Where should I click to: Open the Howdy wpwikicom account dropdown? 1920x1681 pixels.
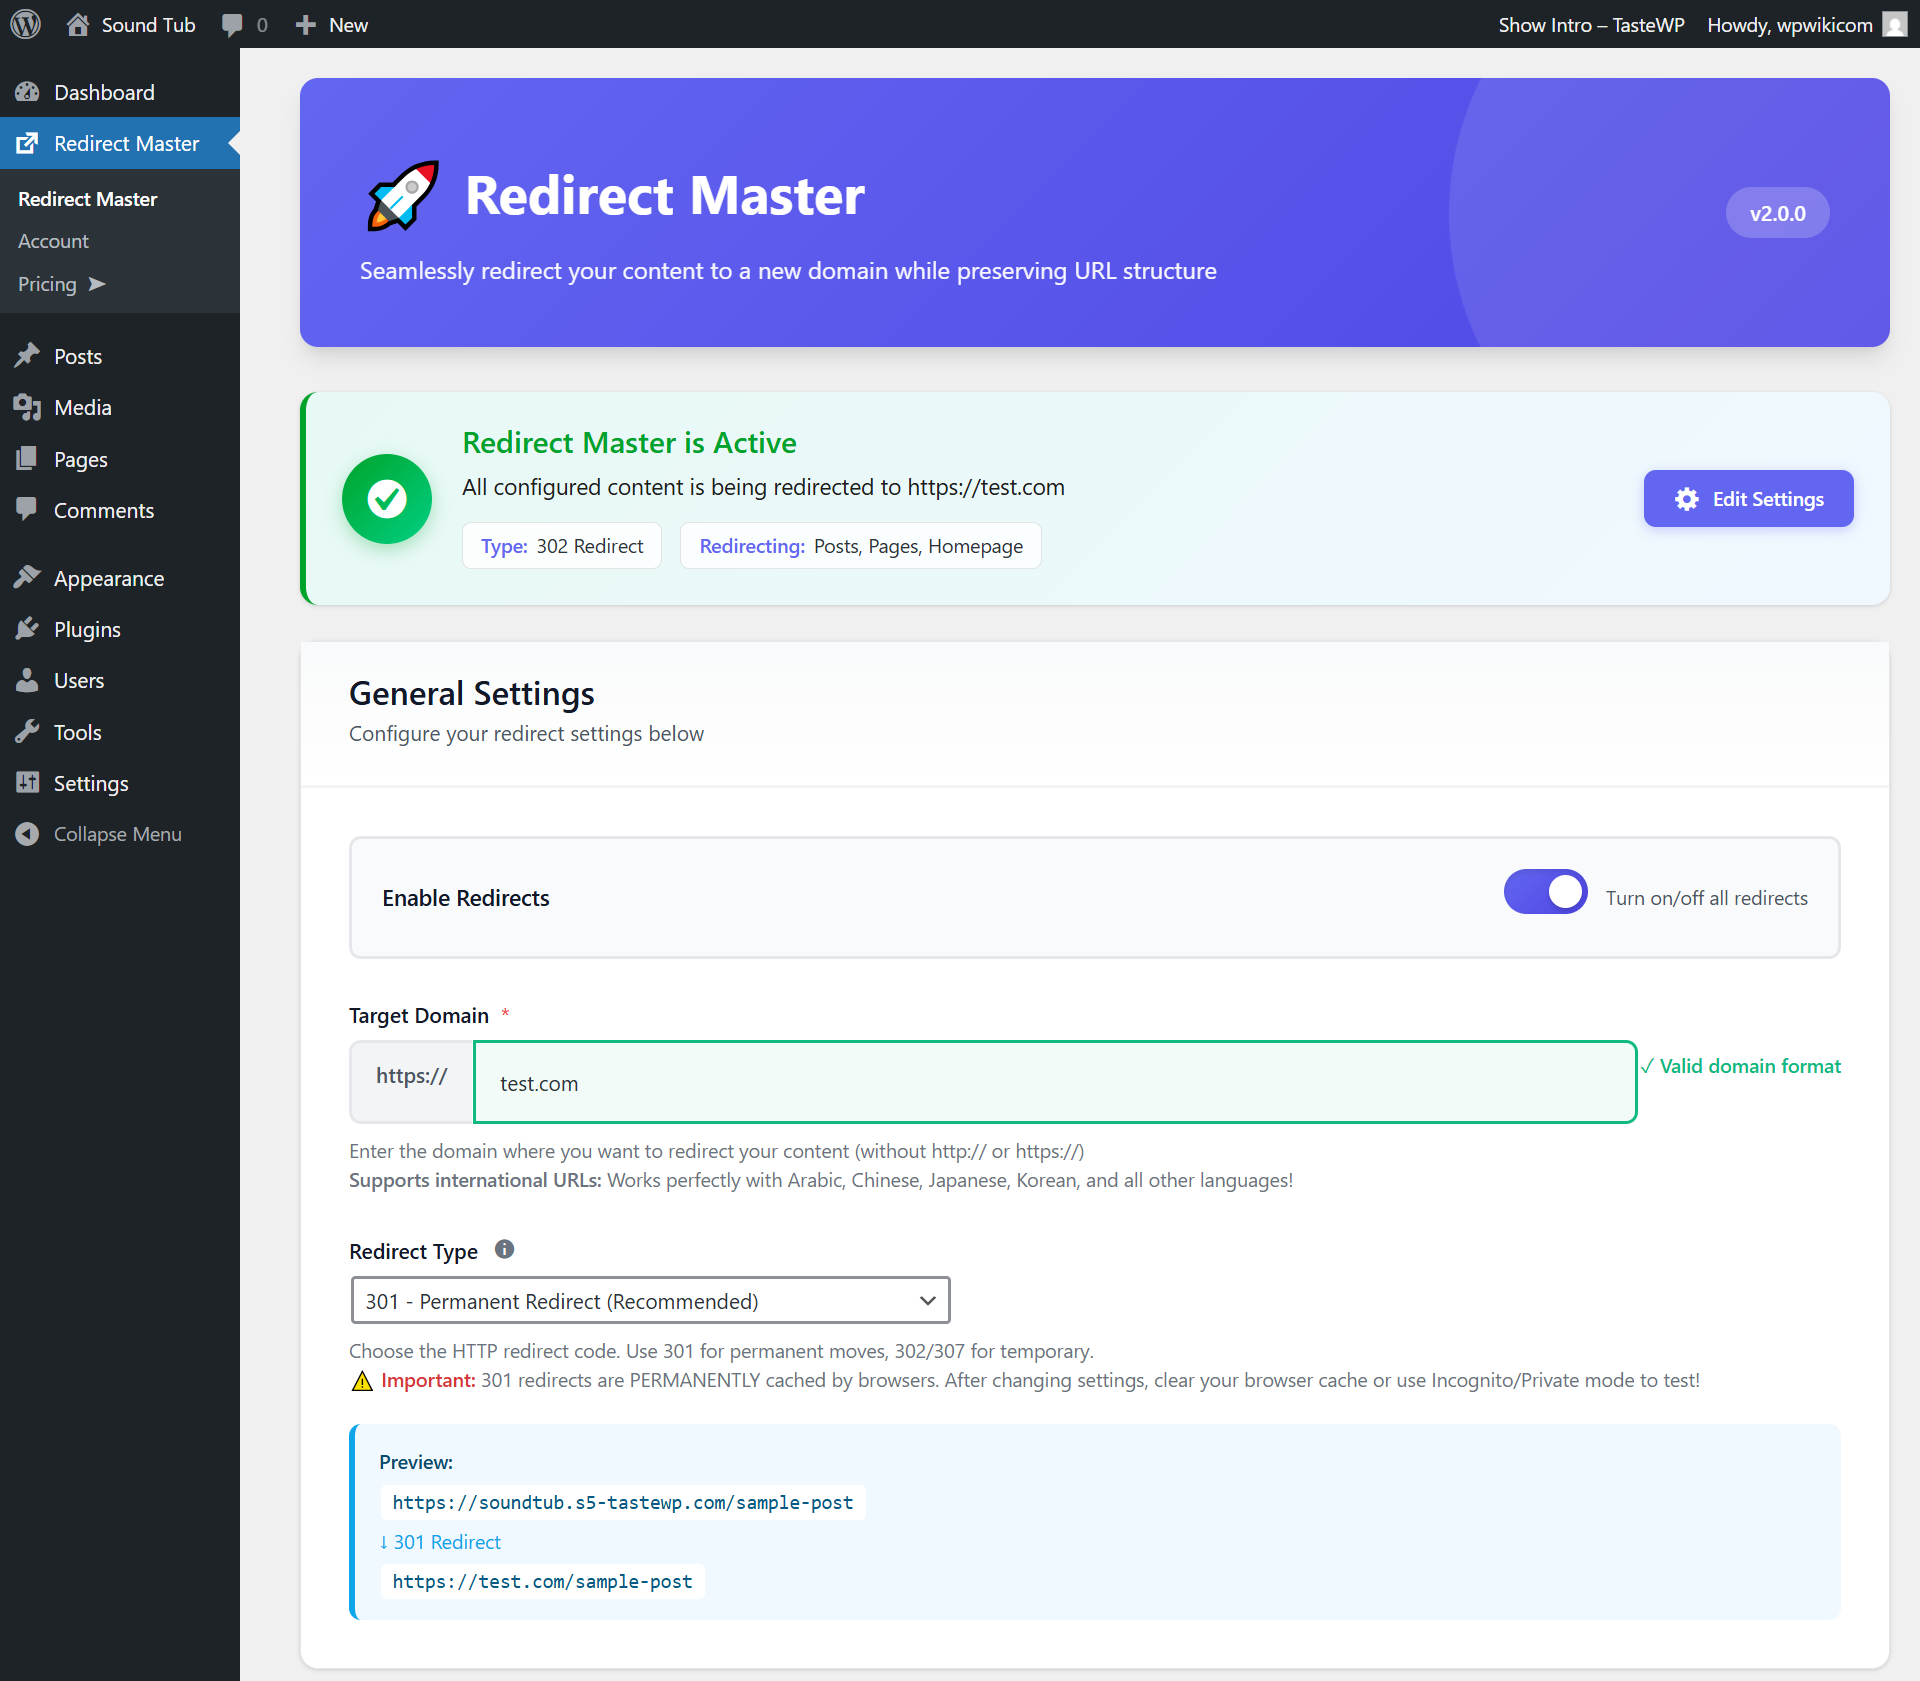coord(1790,24)
